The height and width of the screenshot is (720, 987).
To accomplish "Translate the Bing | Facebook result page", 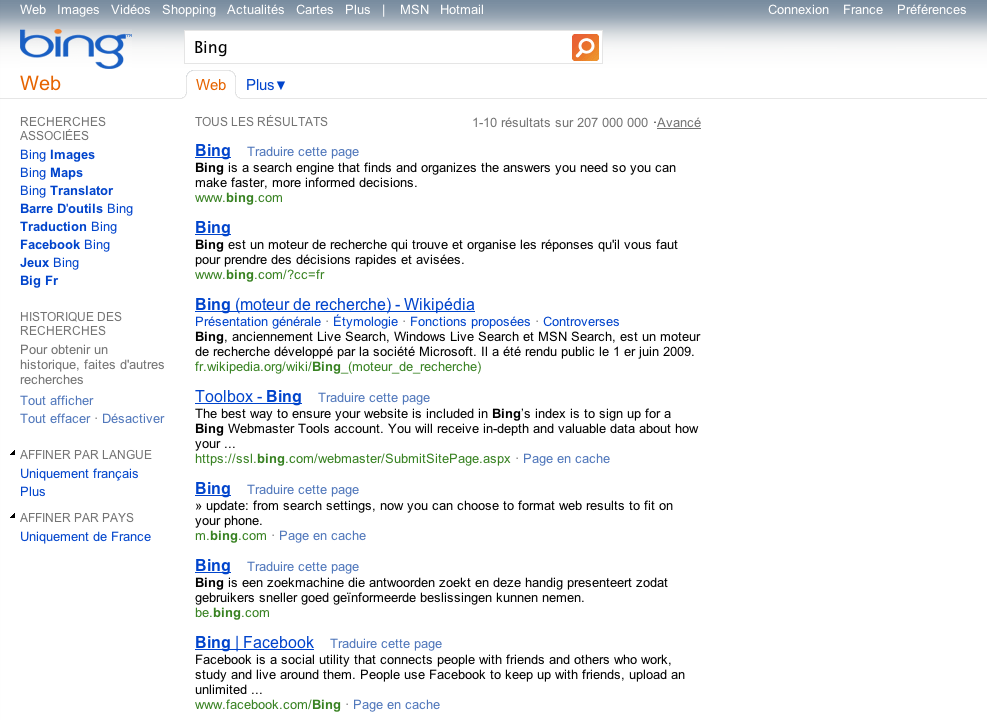I will point(386,644).
